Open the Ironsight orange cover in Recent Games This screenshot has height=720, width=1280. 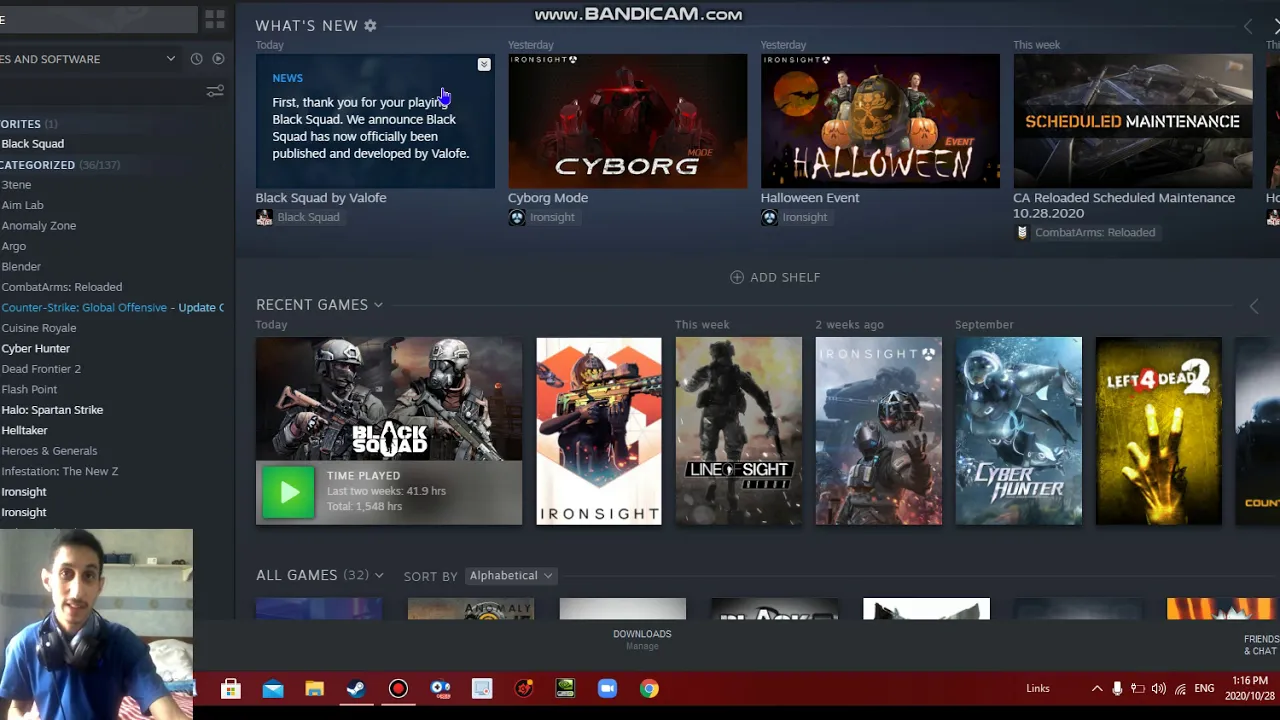(599, 431)
